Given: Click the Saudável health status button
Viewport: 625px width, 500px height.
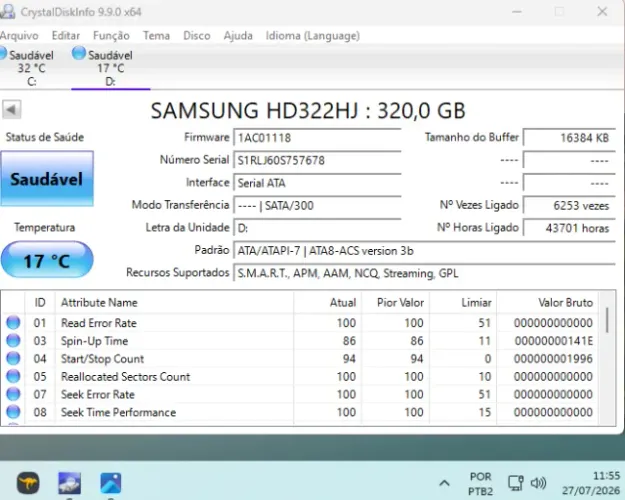Looking at the screenshot, I should (x=47, y=179).
